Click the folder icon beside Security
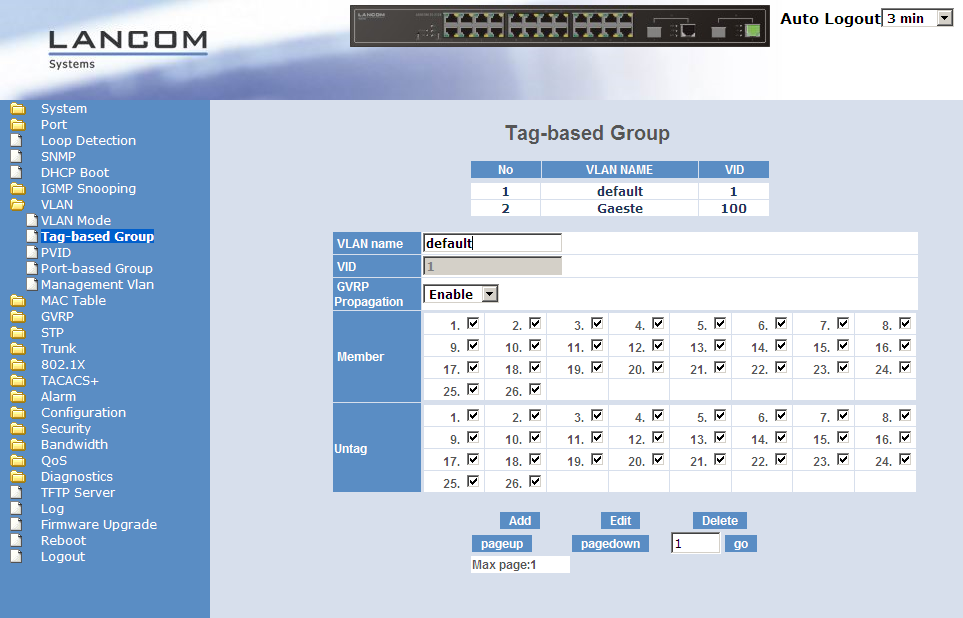Image resolution: width=963 pixels, height=618 pixels. tap(16, 429)
